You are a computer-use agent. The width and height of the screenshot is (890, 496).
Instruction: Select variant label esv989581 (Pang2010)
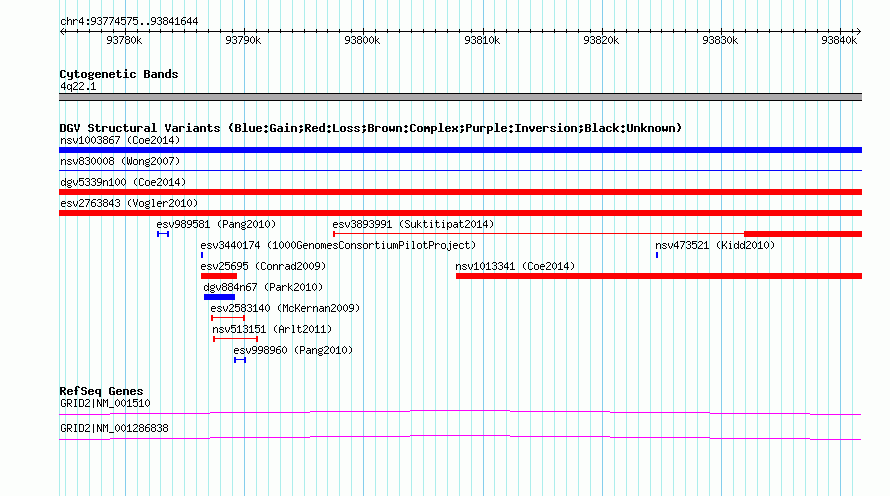[x=216, y=224]
